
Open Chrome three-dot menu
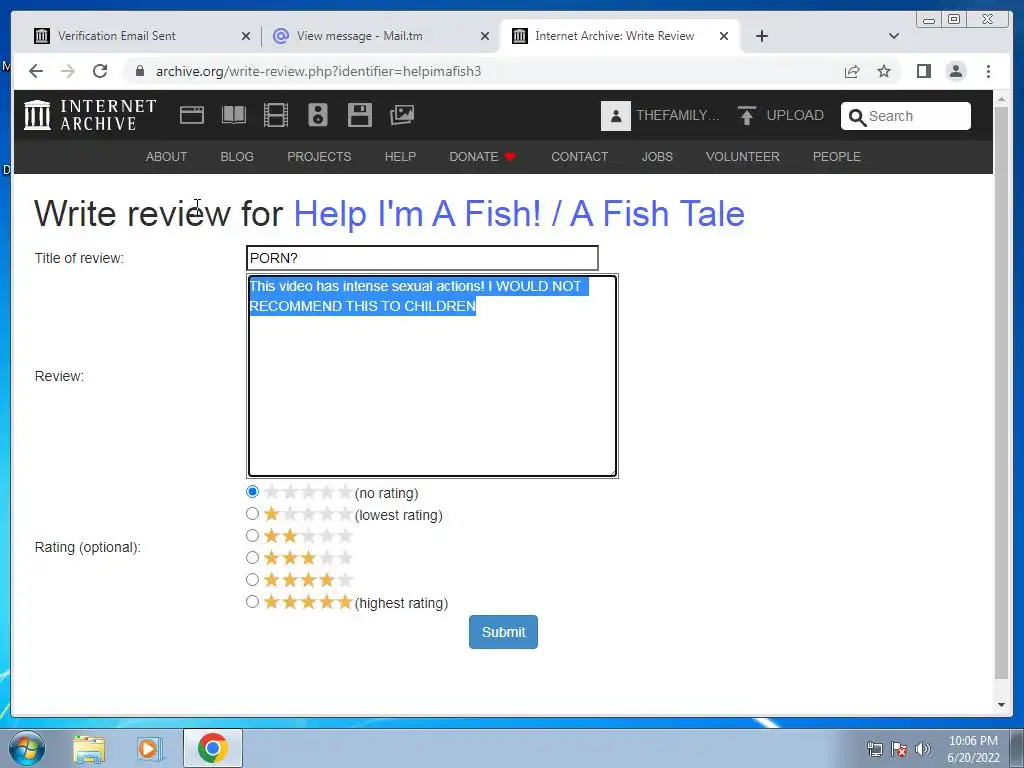pos(988,71)
